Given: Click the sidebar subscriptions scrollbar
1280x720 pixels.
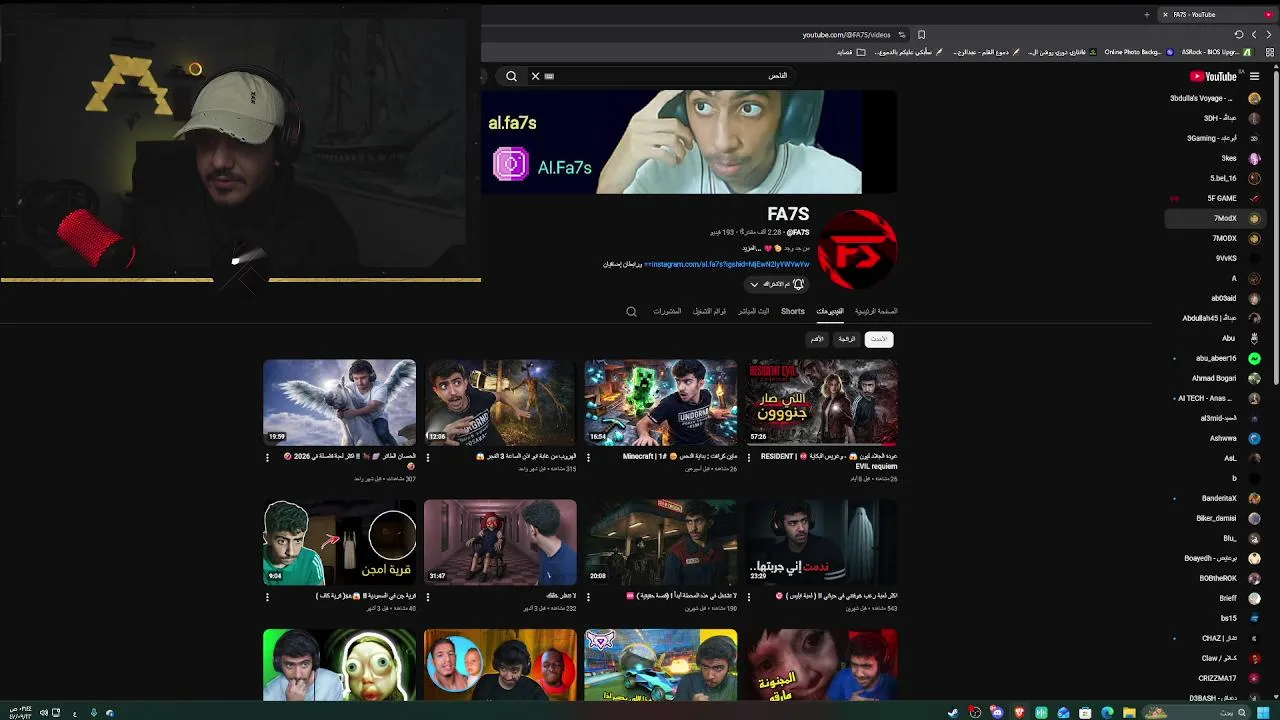Looking at the screenshot, I should 1276,228.
